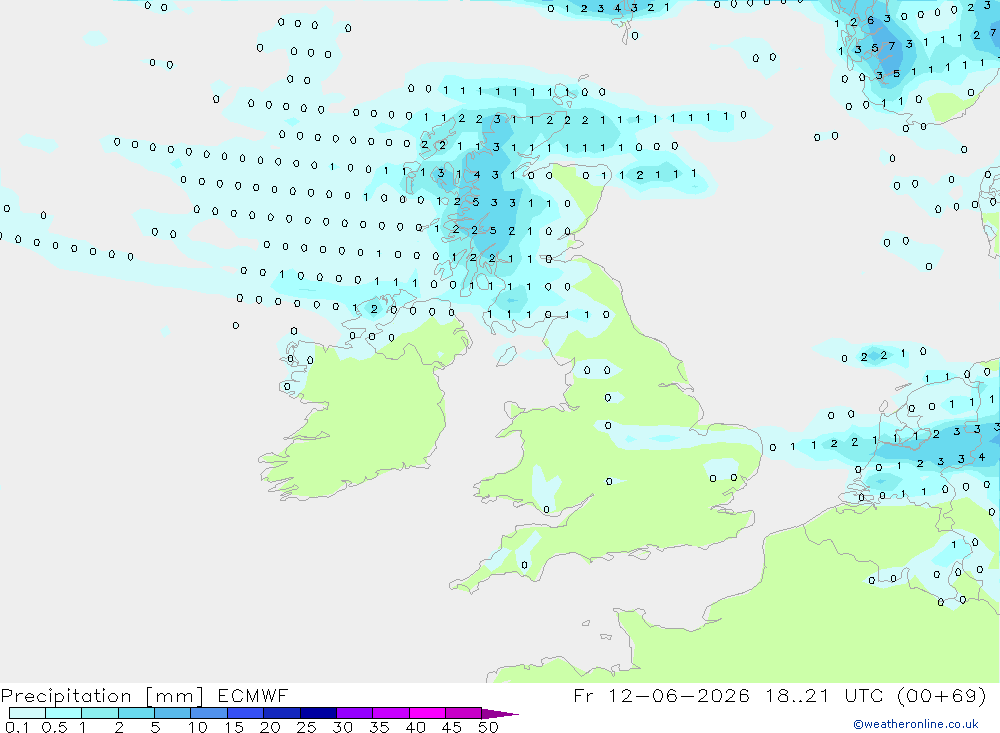Screen dimensions: 1000x733
Task: Click legend scale label '10'
Action: (x=198, y=727)
